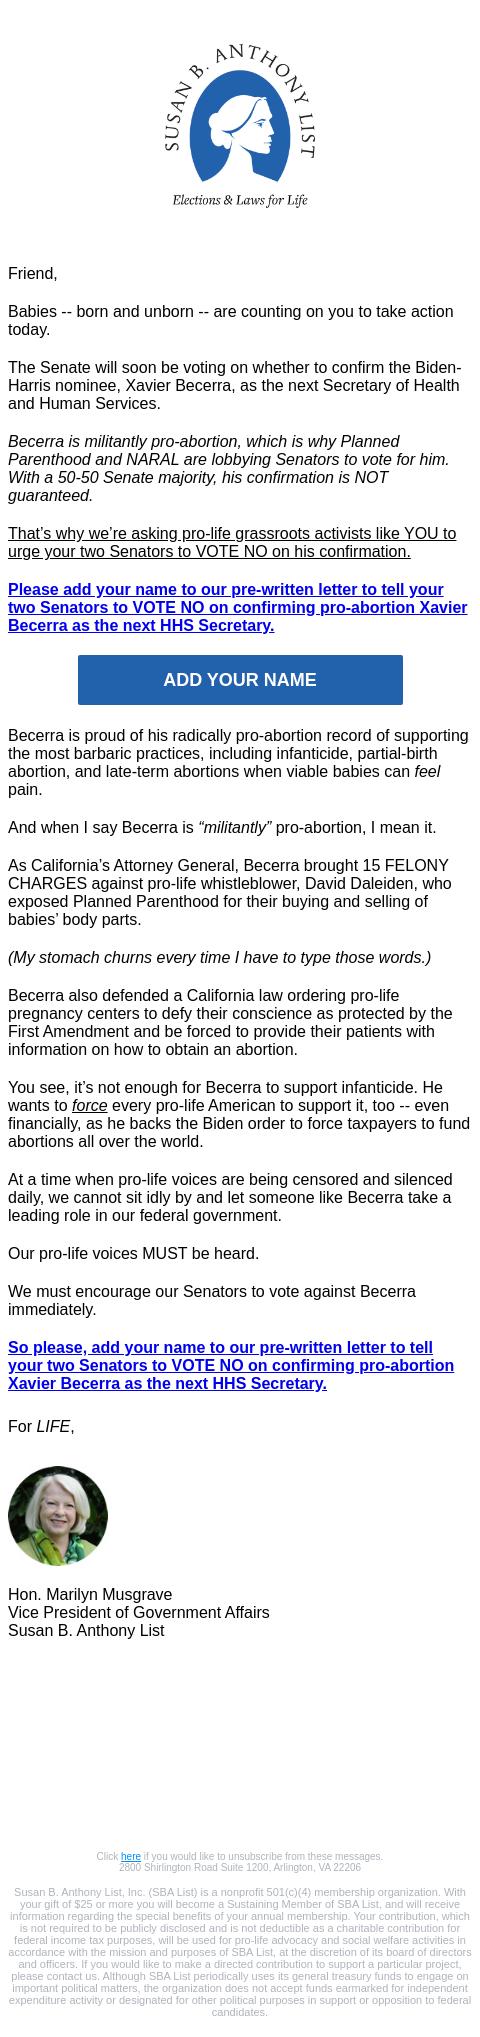The height and width of the screenshot is (2037, 480).
Task: Click the 'Friend,' greeting text
Action: click(x=33, y=273)
